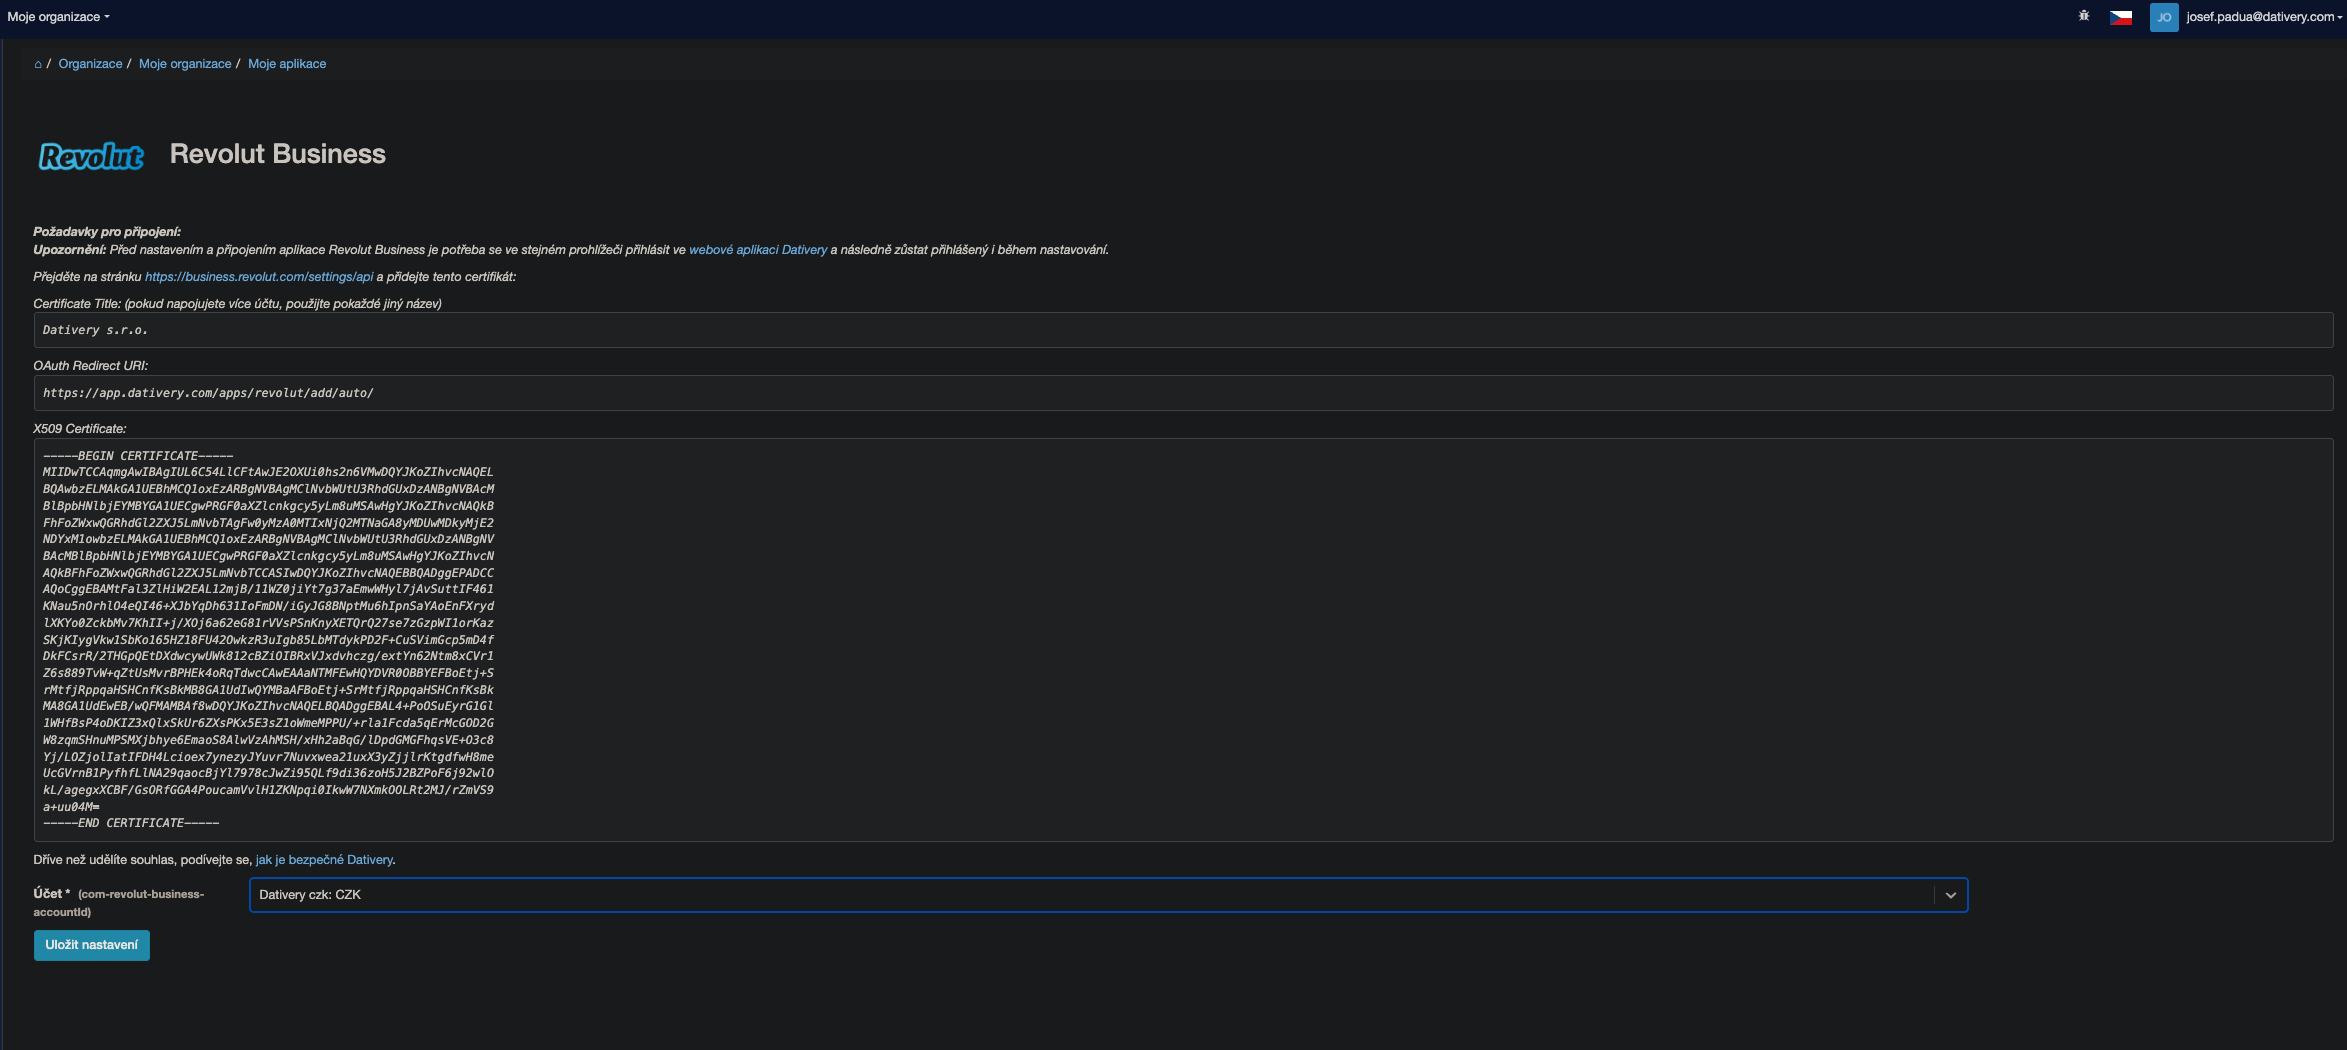The image size is (2347, 1050).
Task: Open Moje aplikace breadcrumb link
Action: click(287, 64)
